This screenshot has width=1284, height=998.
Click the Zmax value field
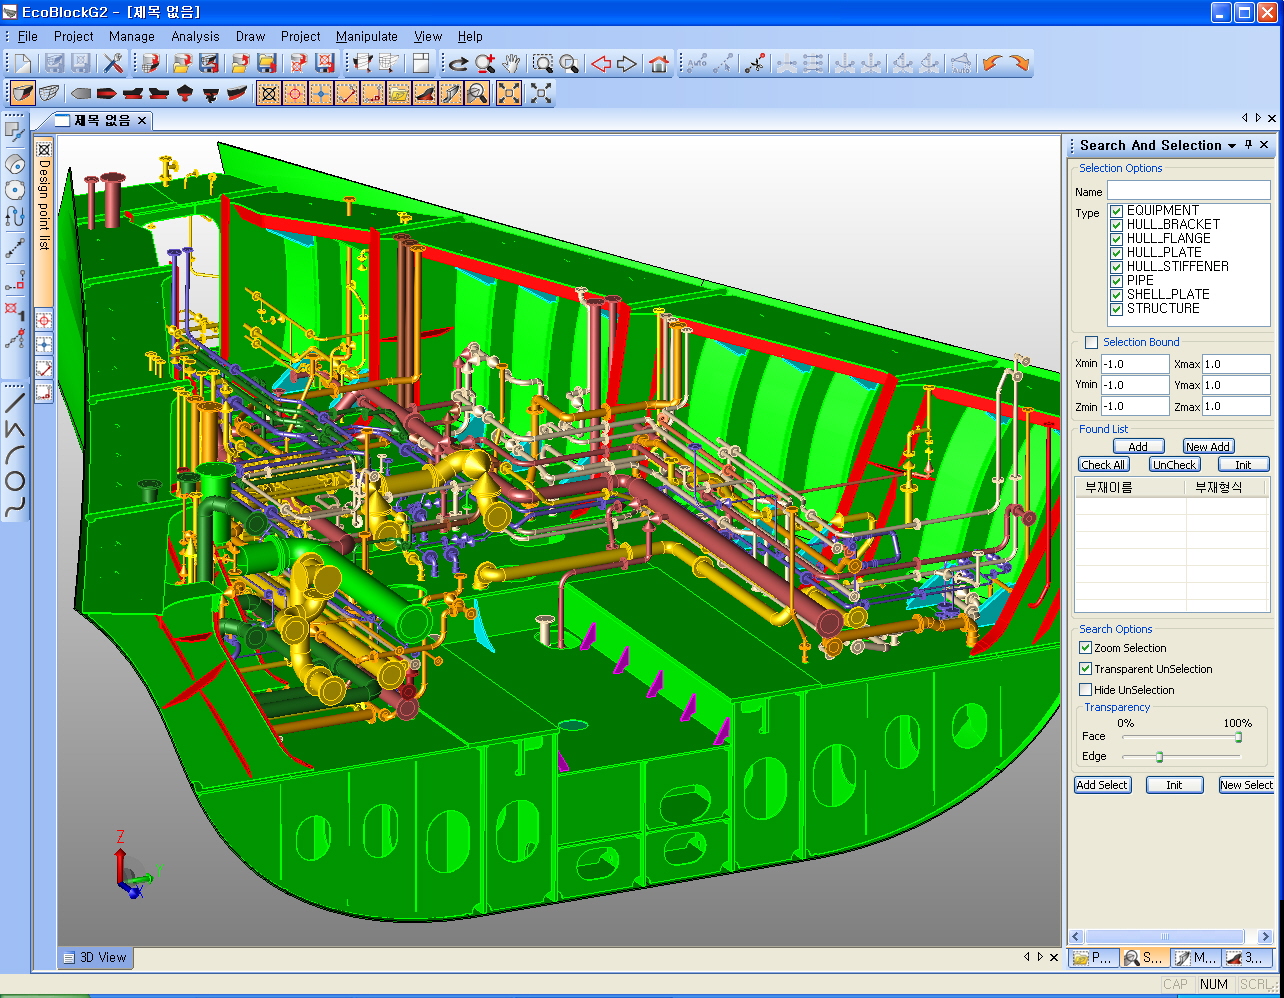(1236, 407)
